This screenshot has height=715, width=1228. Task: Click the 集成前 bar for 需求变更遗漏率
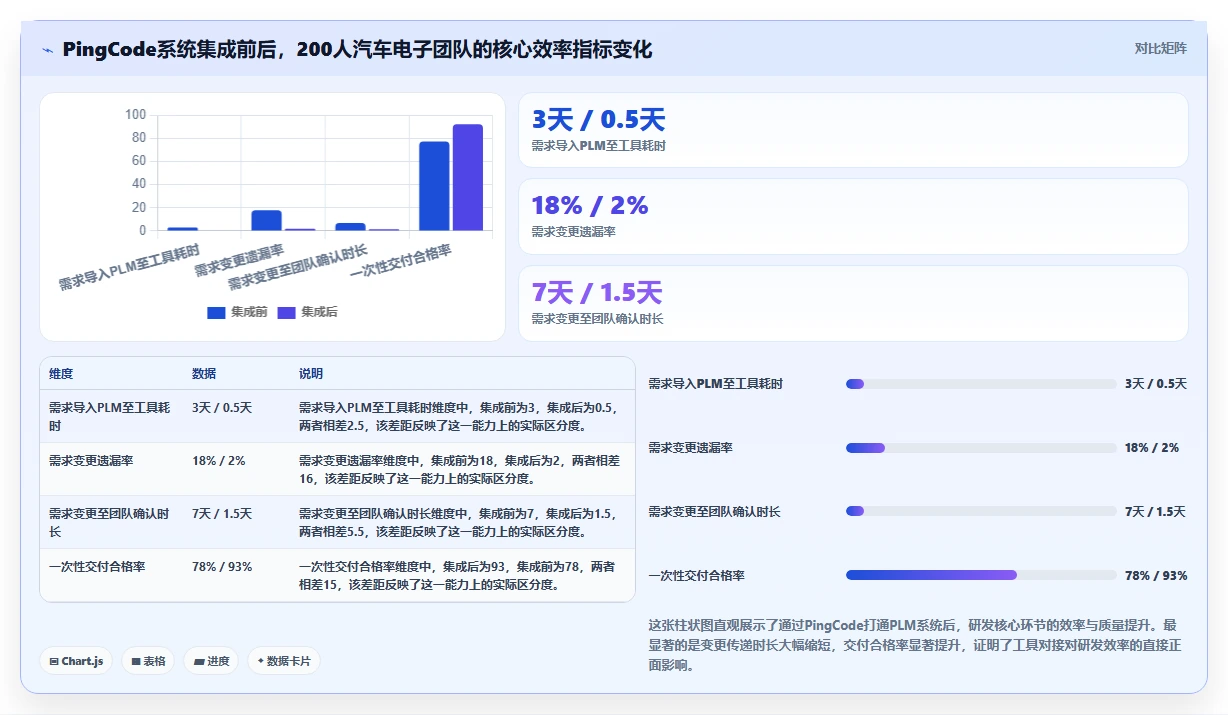[x=266, y=220]
